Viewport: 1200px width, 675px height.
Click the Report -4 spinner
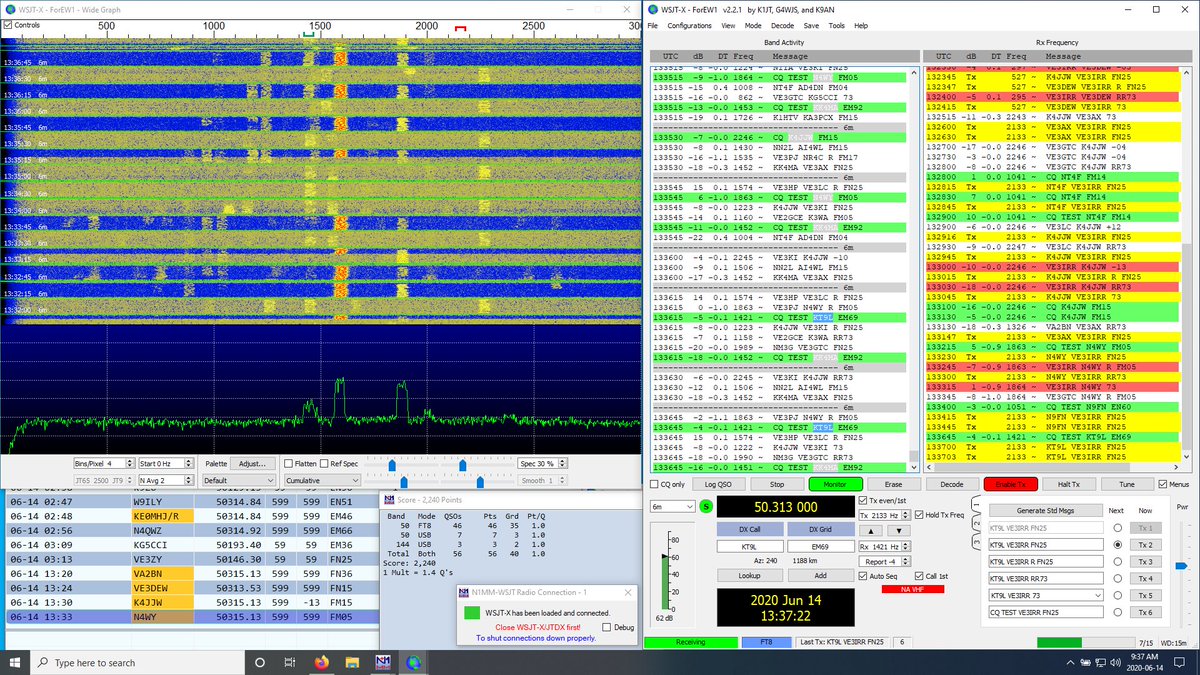(x=883, y=561)
